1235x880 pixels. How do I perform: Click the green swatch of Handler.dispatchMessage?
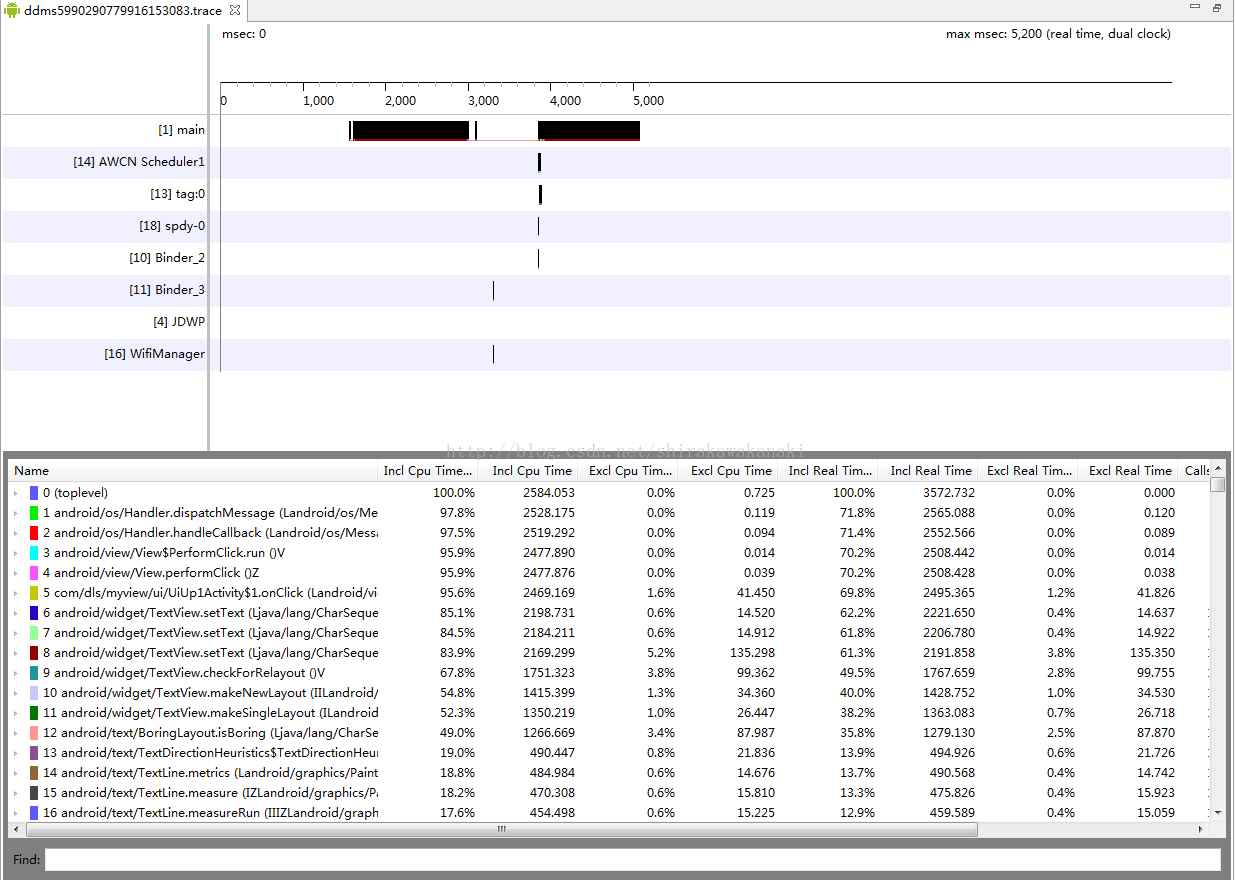(x=34, y=513)
